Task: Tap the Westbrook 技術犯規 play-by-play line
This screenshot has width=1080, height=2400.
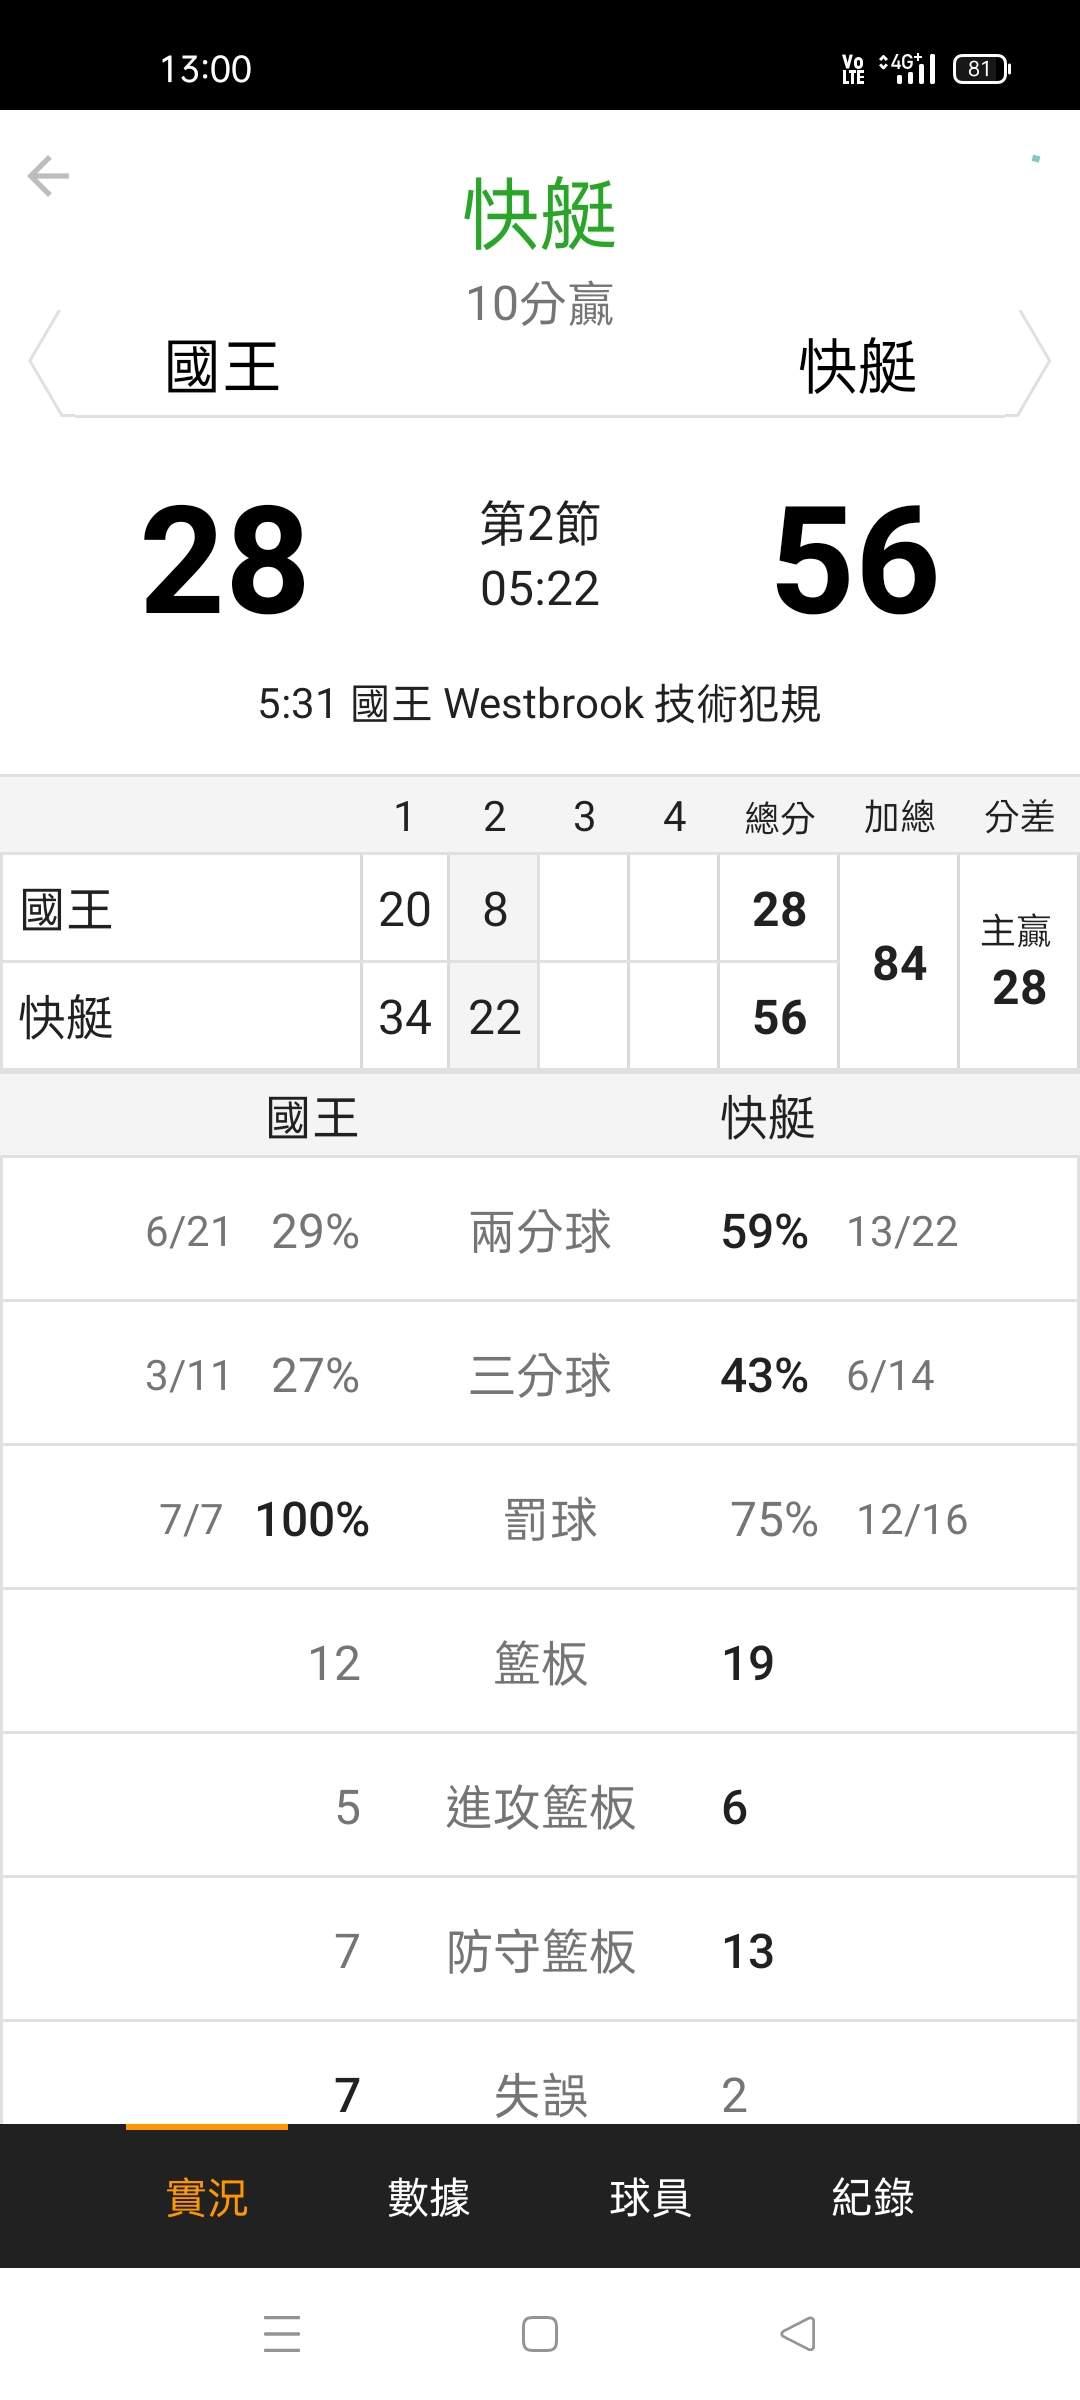Action: point(540,704)
